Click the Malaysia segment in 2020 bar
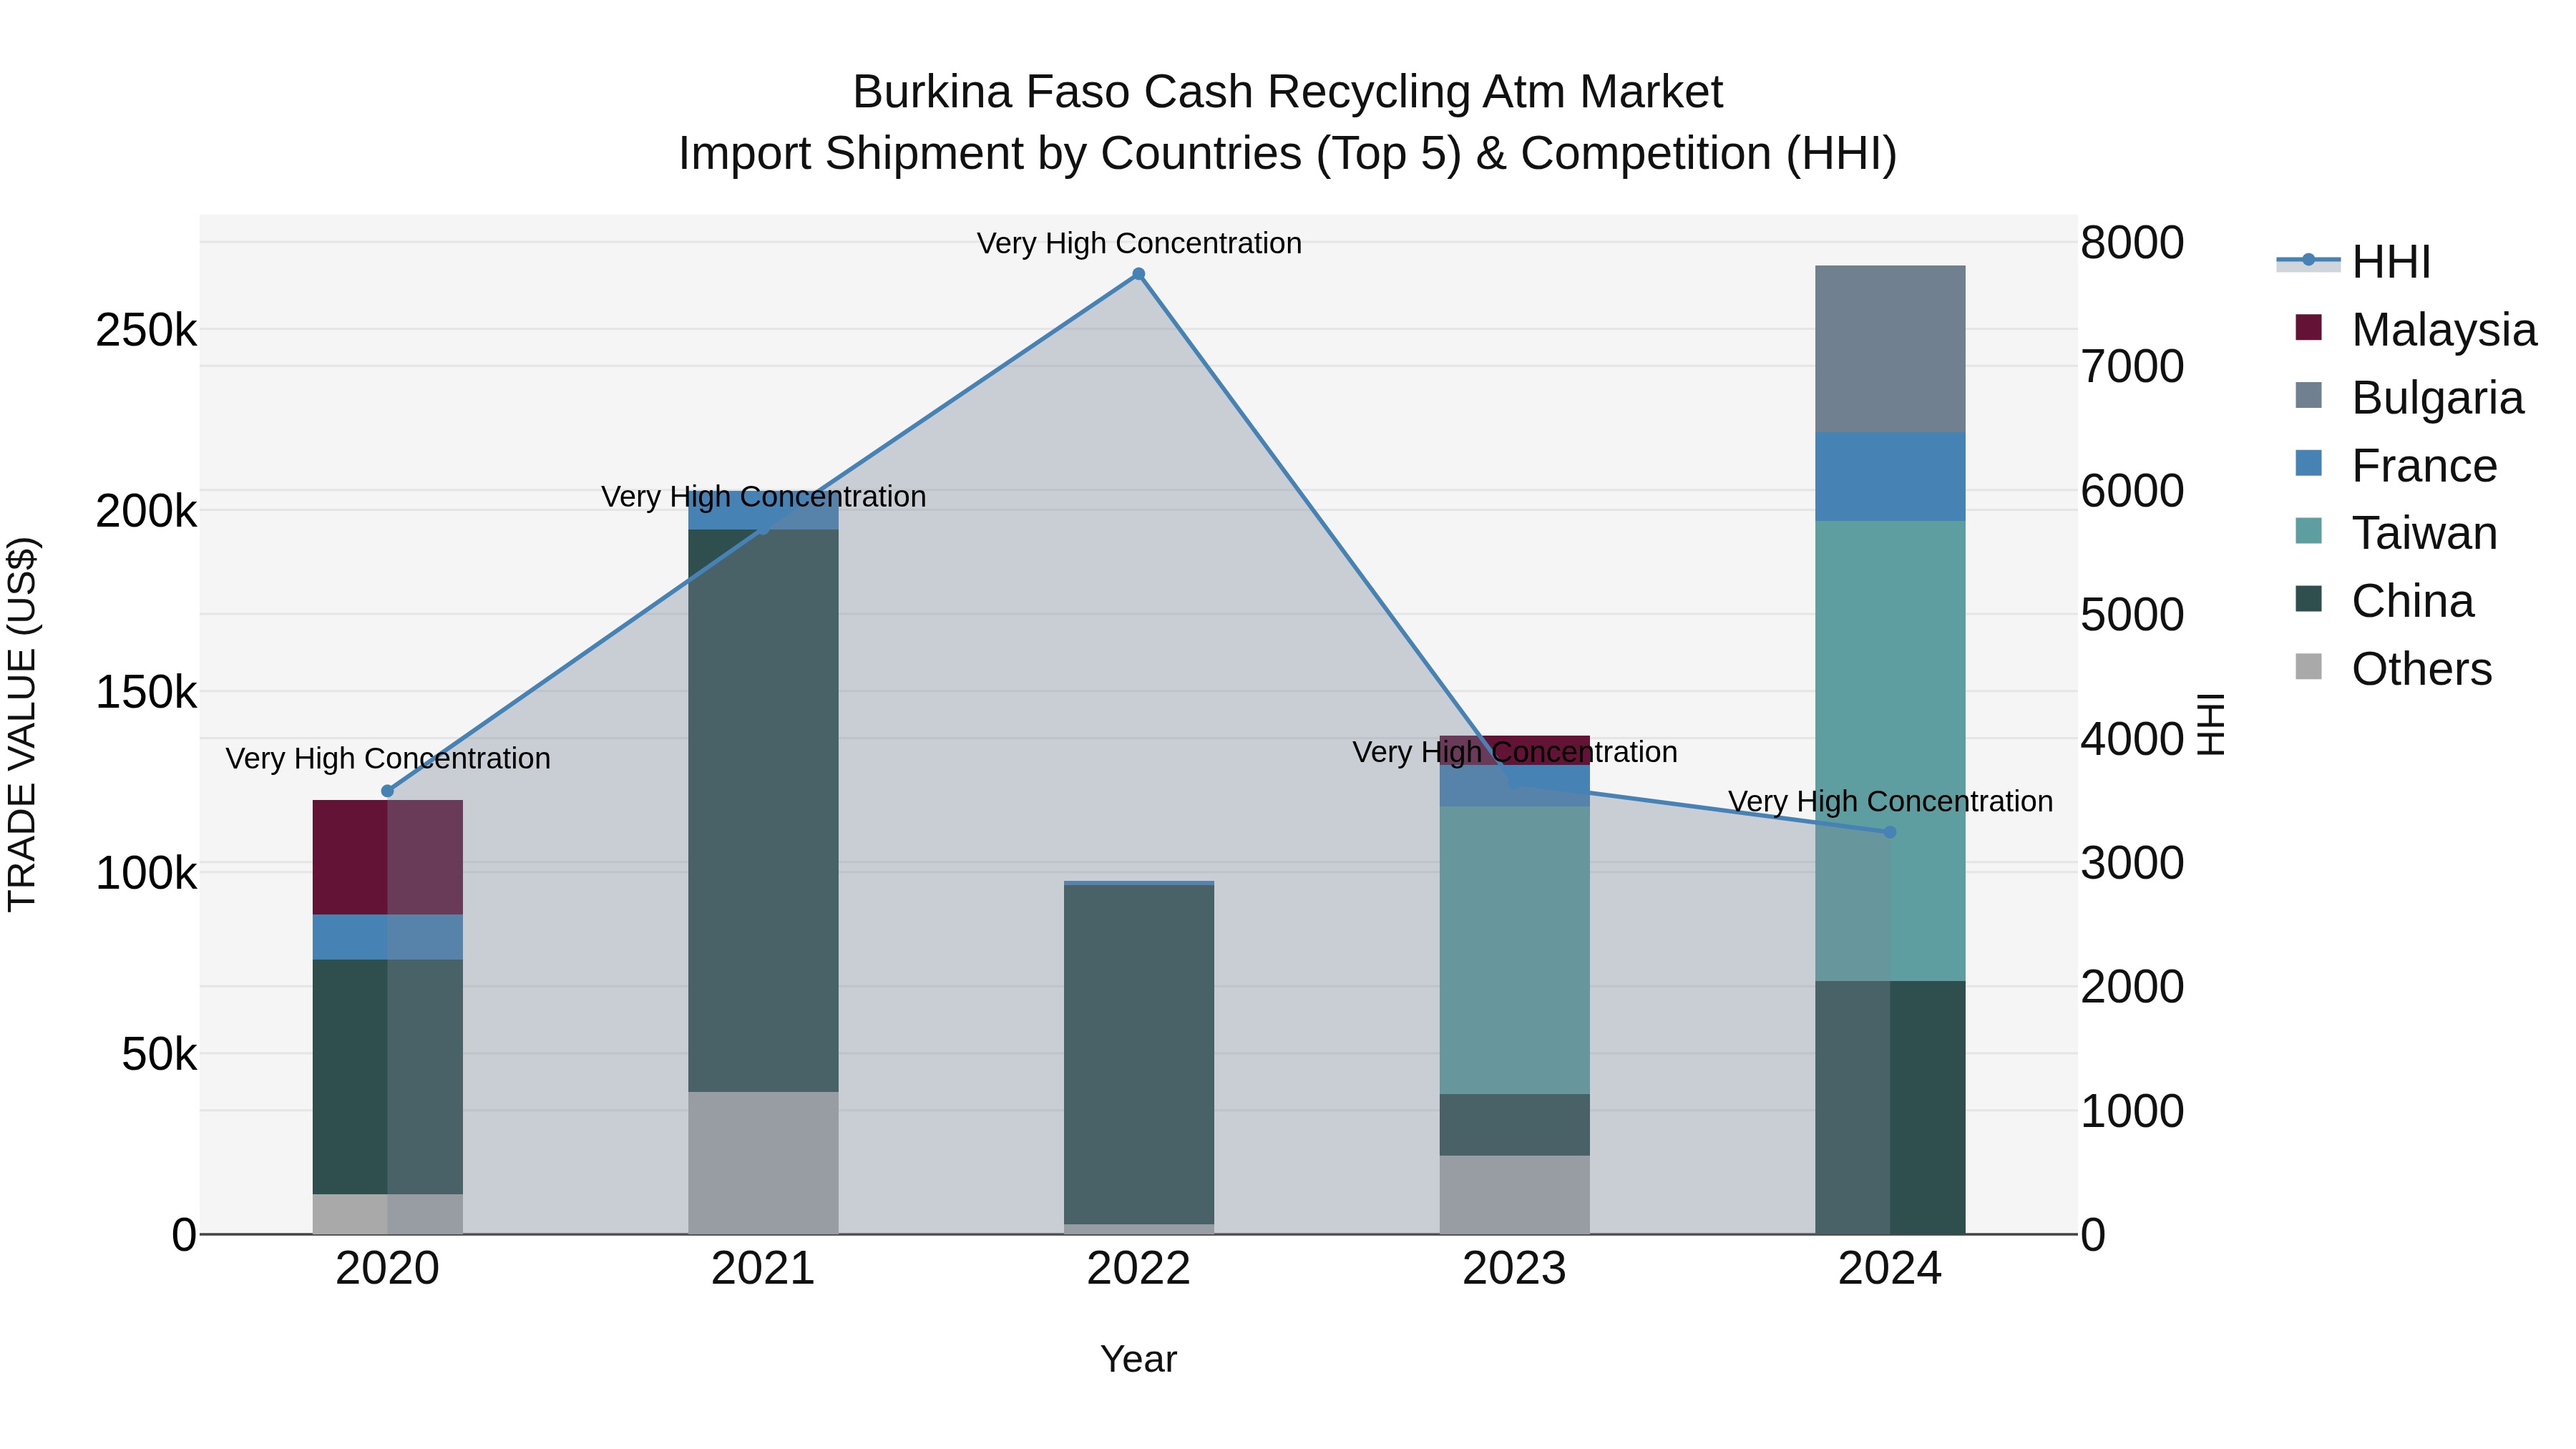 coord(388,857)
